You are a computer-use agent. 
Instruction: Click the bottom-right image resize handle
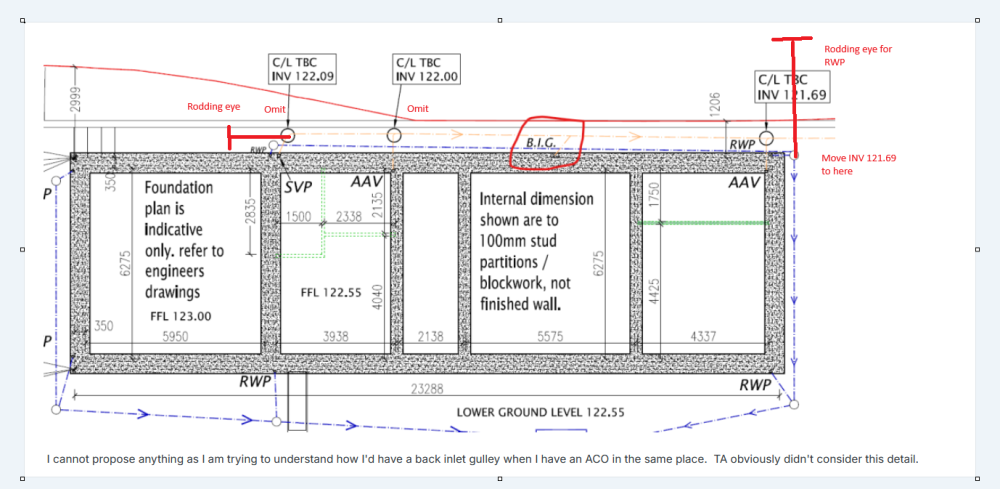[977, 481]
